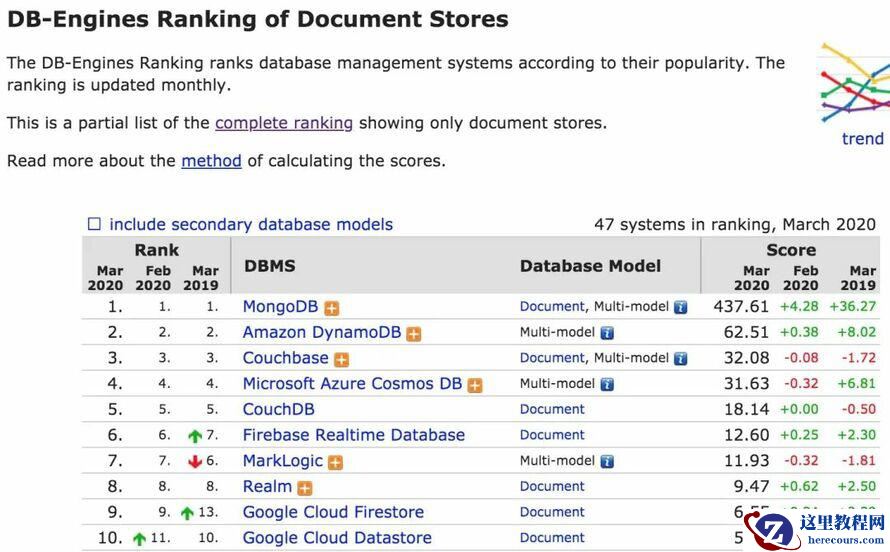This screenshot has height=552, width=890.
Task: Click the plus icon next to Couchbase
Action: pos(341,359)
